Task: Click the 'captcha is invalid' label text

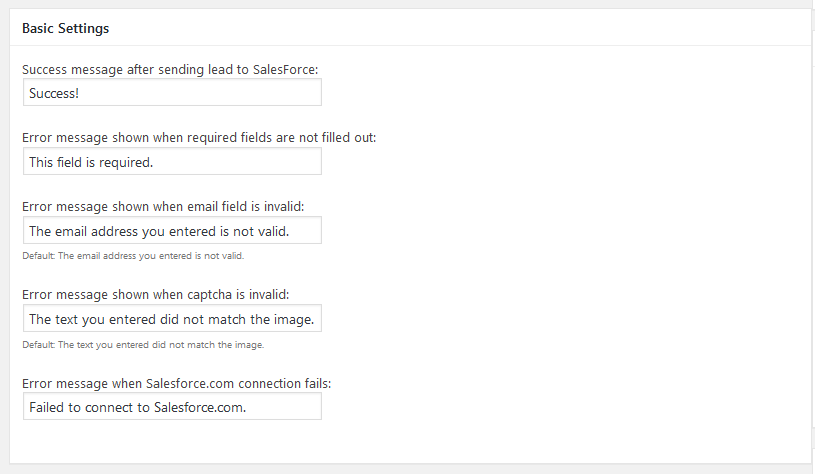Action: (155, 295)
